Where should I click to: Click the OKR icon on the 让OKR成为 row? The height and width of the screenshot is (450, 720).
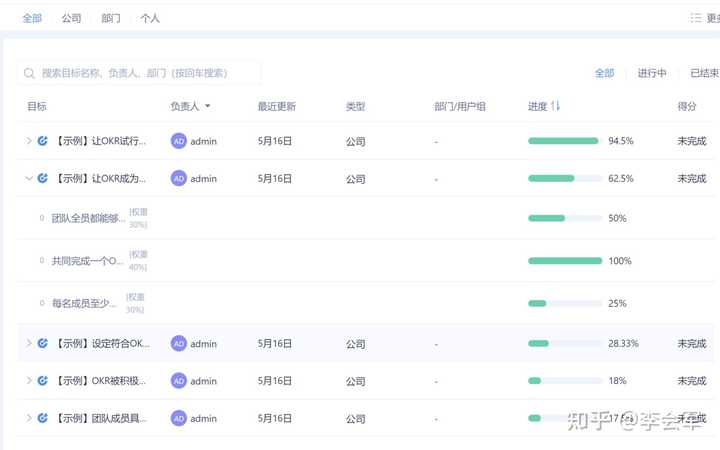pos(43,178)
